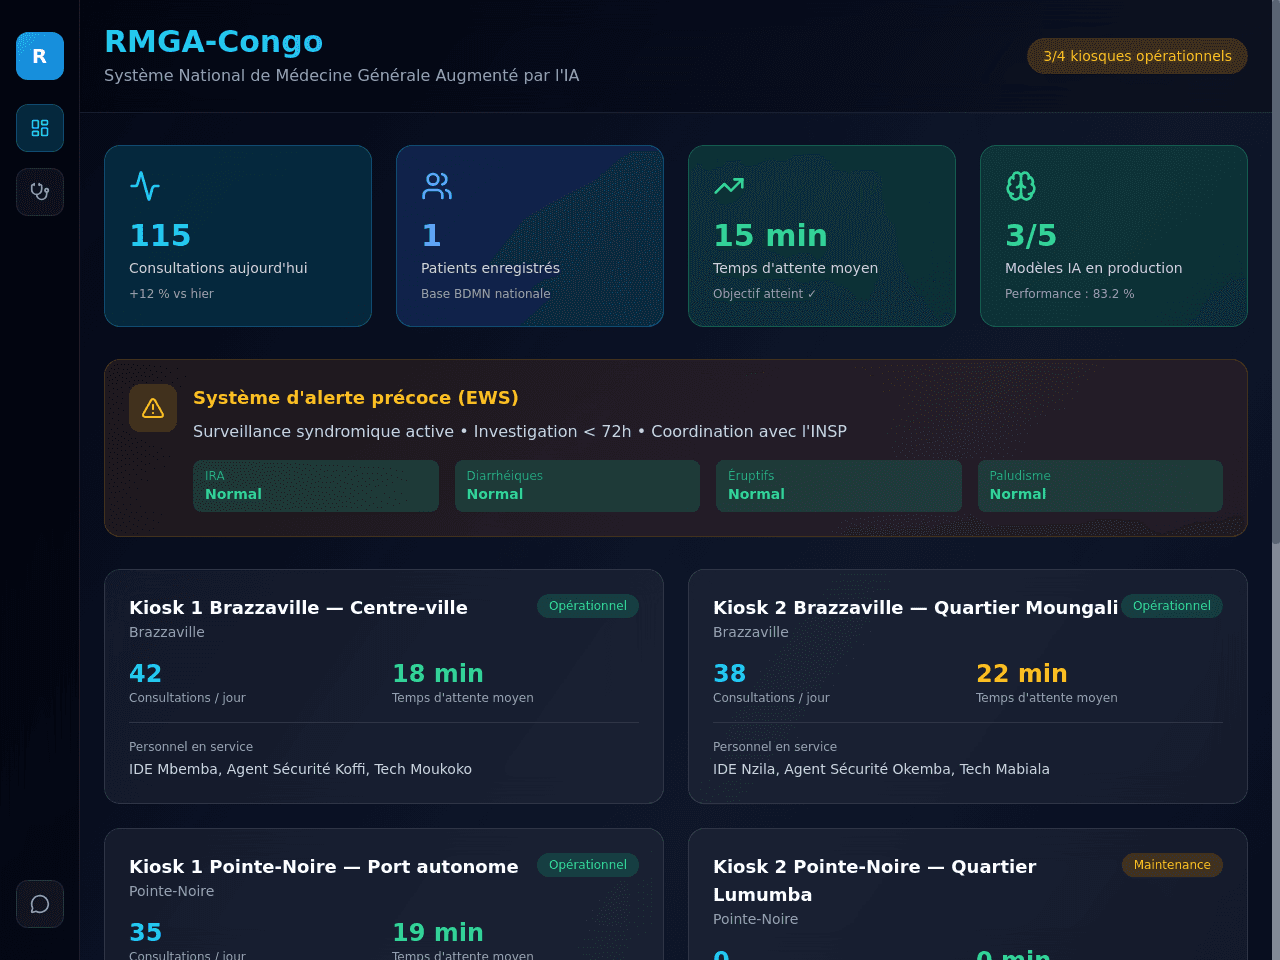This screenshot has height=960, width=1280.
Task: Click staff line IDE Nzila, Agent Sécurité Okemba
Action: coord(881,769)
